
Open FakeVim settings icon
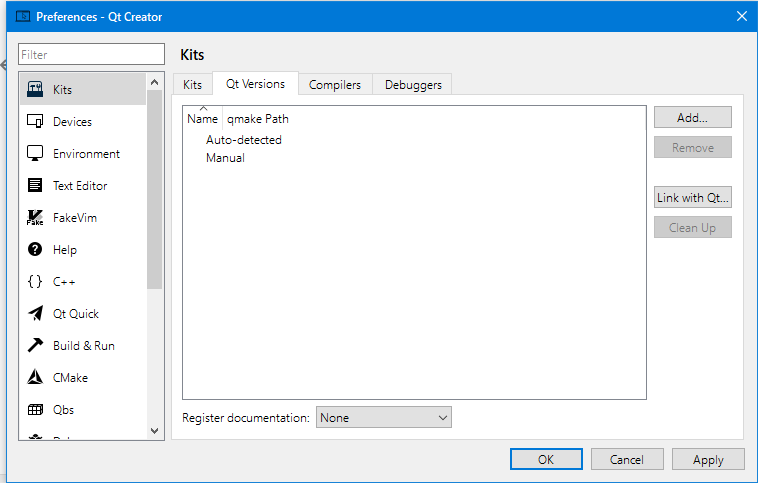coord(35,218)
